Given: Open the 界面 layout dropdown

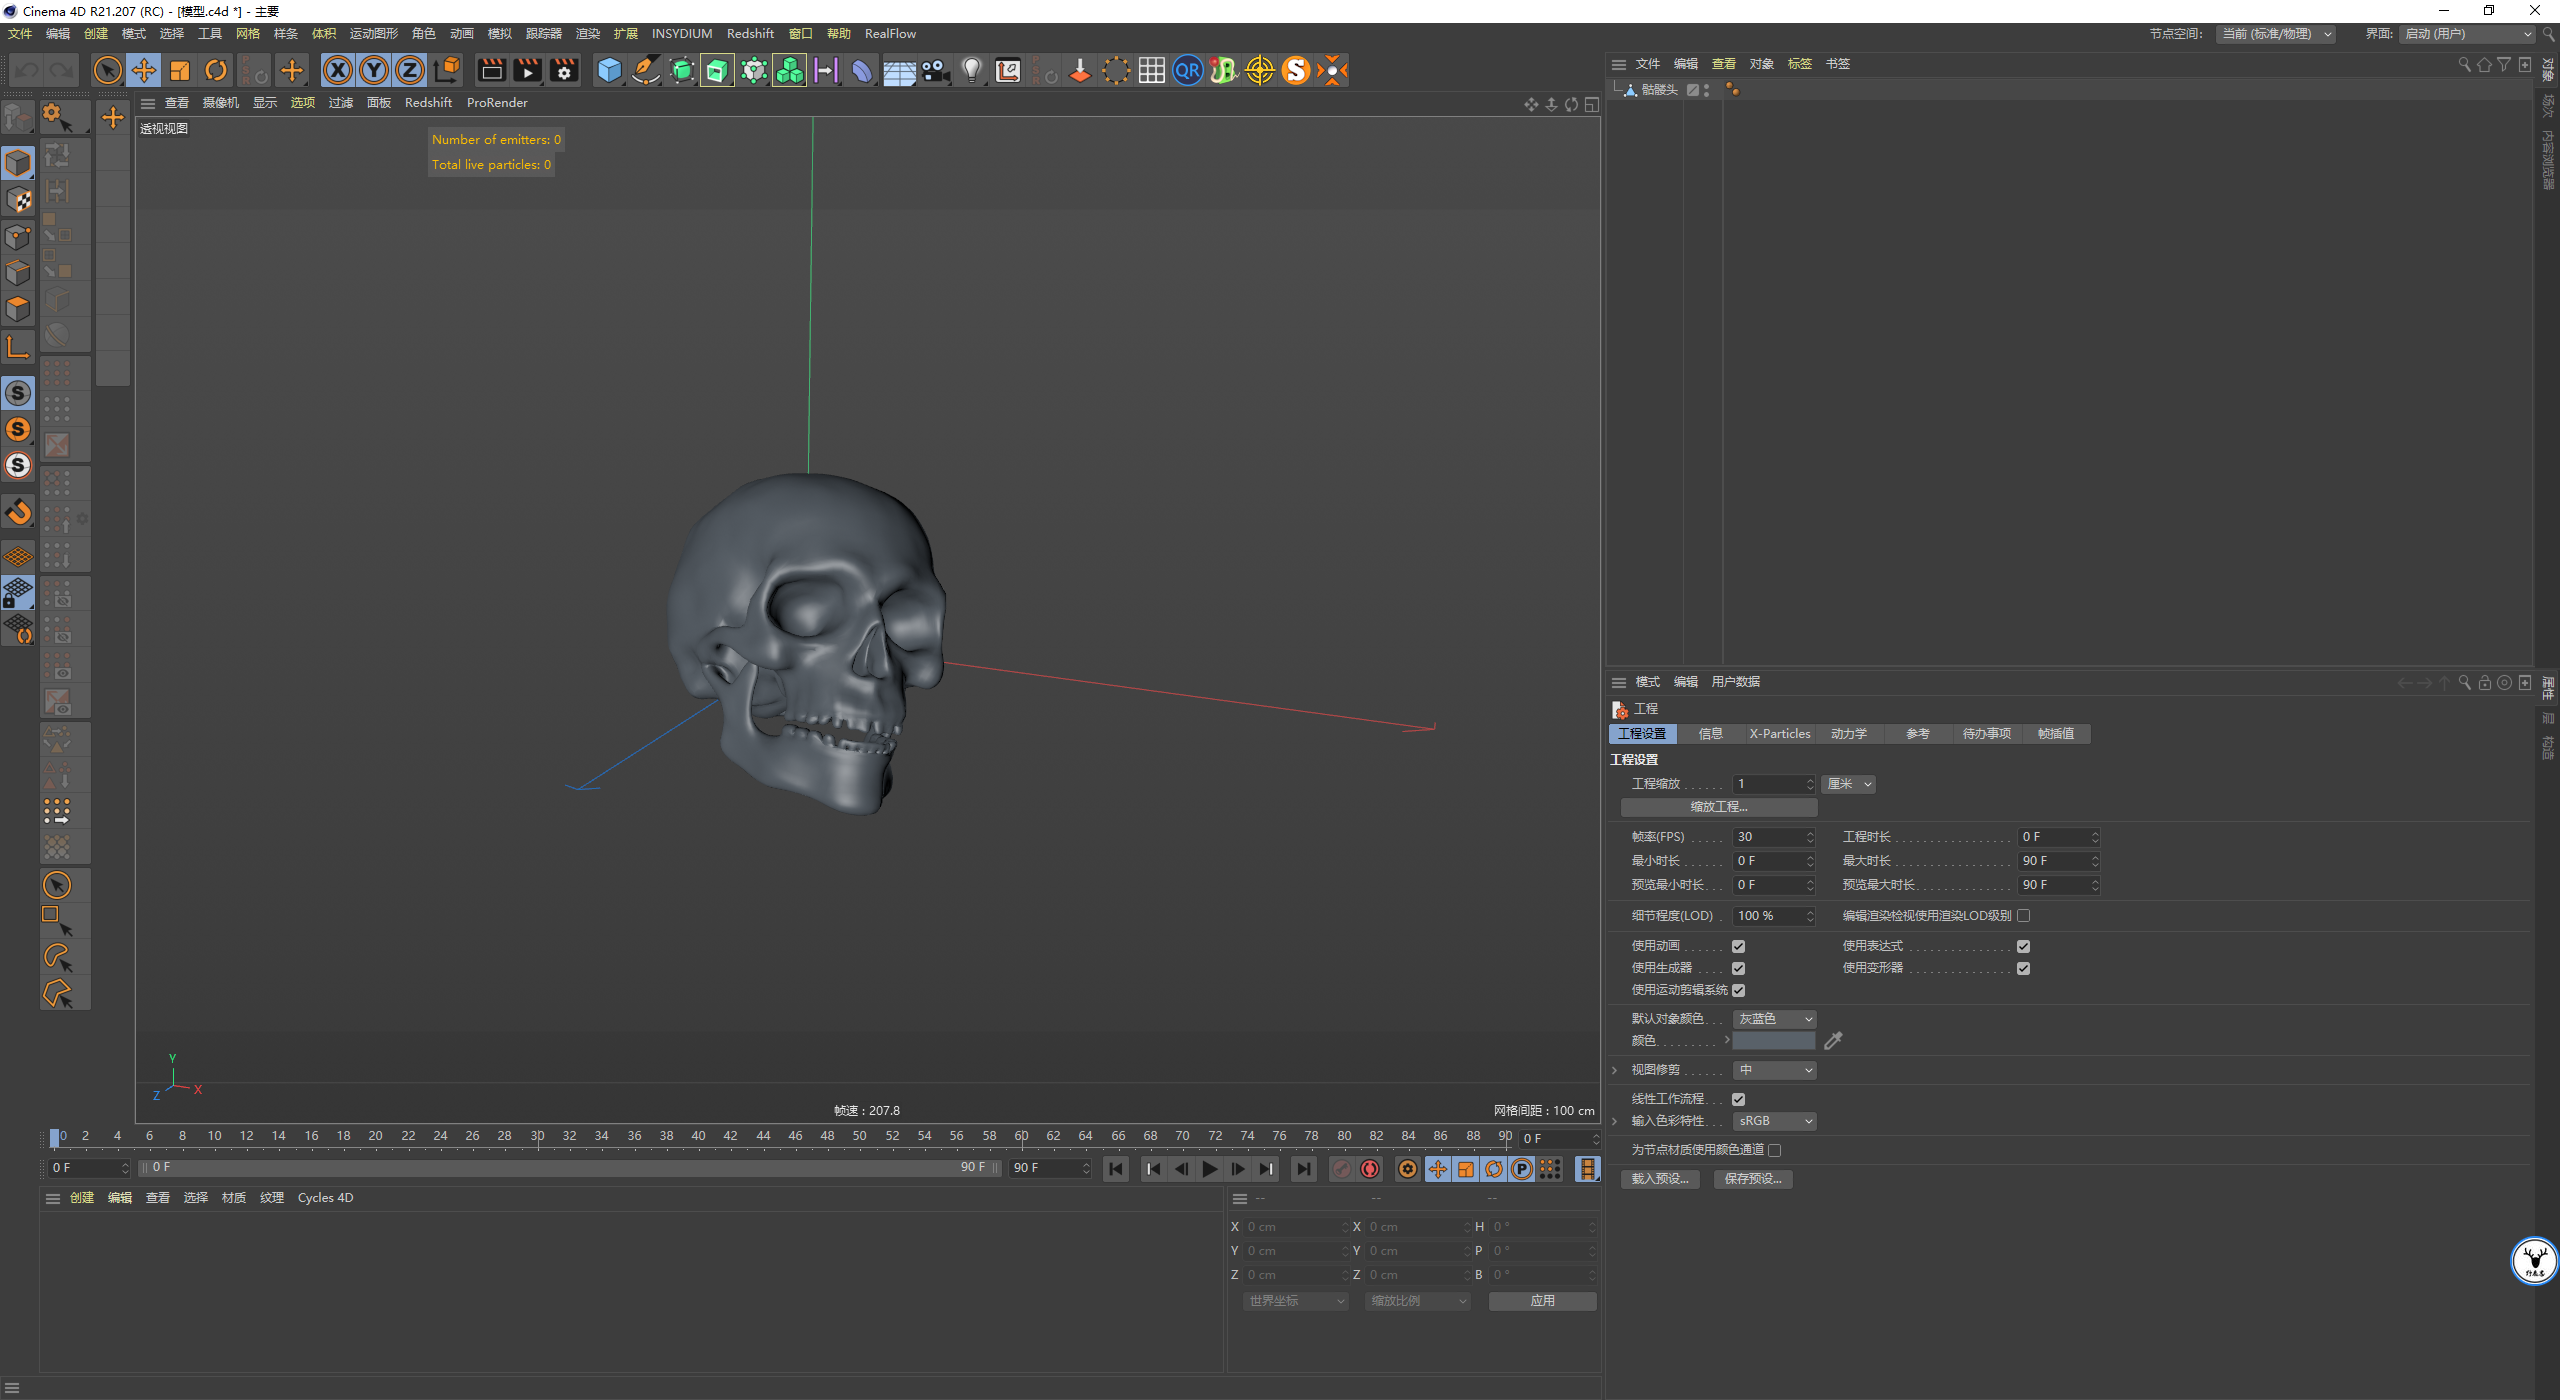Looking at the screenshot, I should 2467,34.
